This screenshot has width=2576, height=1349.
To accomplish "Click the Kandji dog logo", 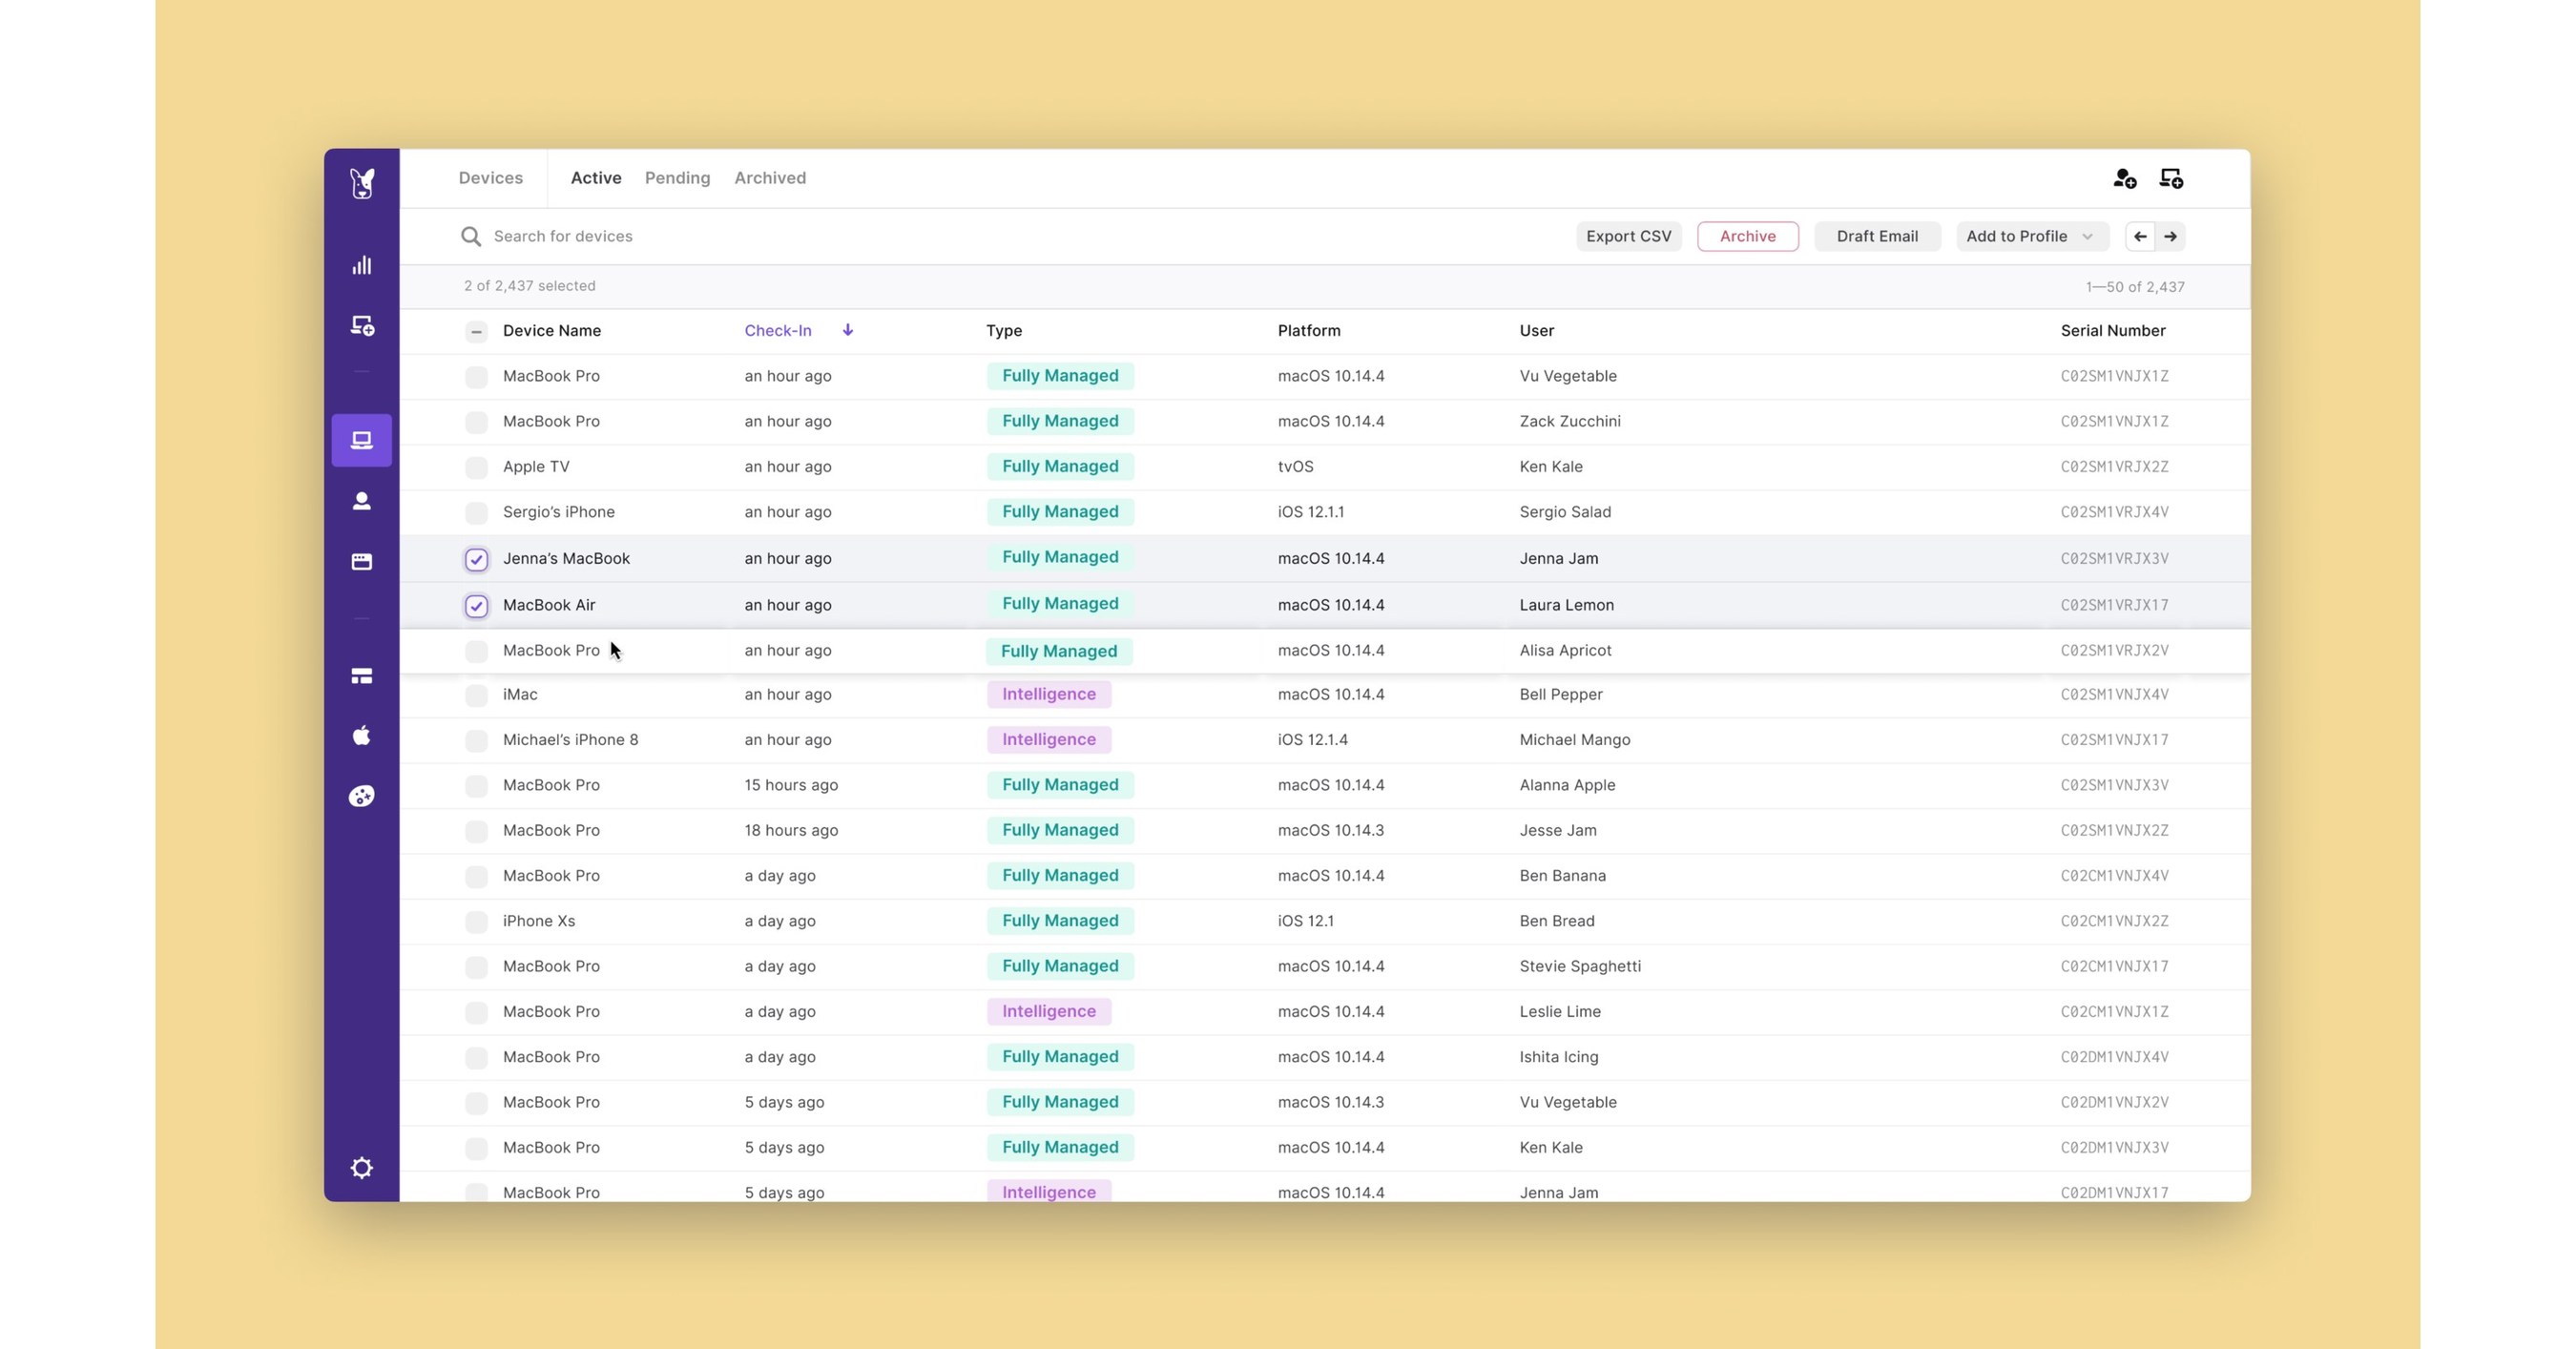I will 361,183.
